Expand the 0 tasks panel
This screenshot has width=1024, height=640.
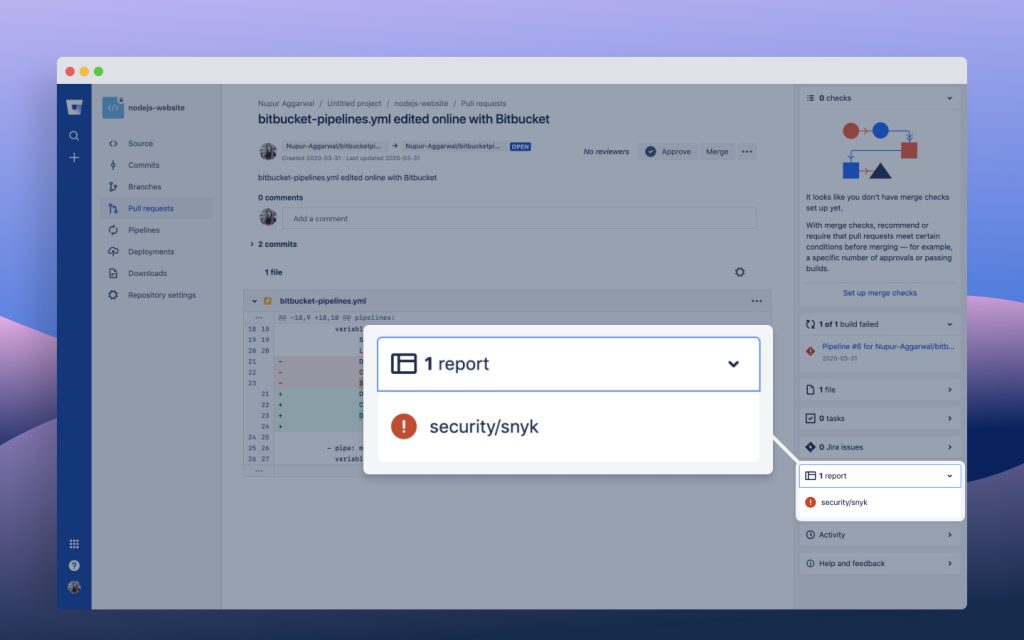[x=880, y=419]
